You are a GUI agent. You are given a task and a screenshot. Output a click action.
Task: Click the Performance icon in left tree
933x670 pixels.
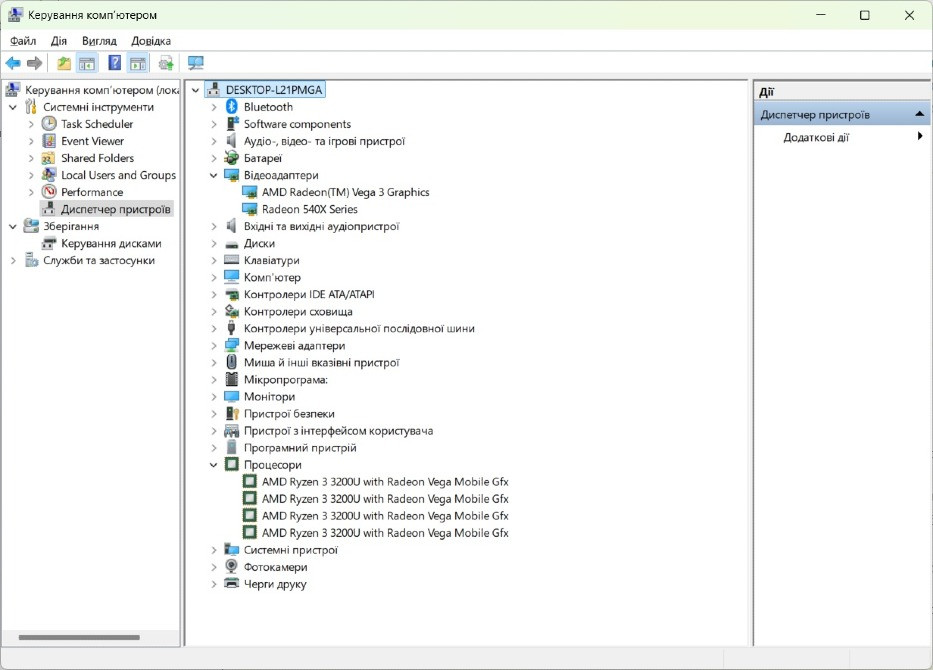coord(49,192)
